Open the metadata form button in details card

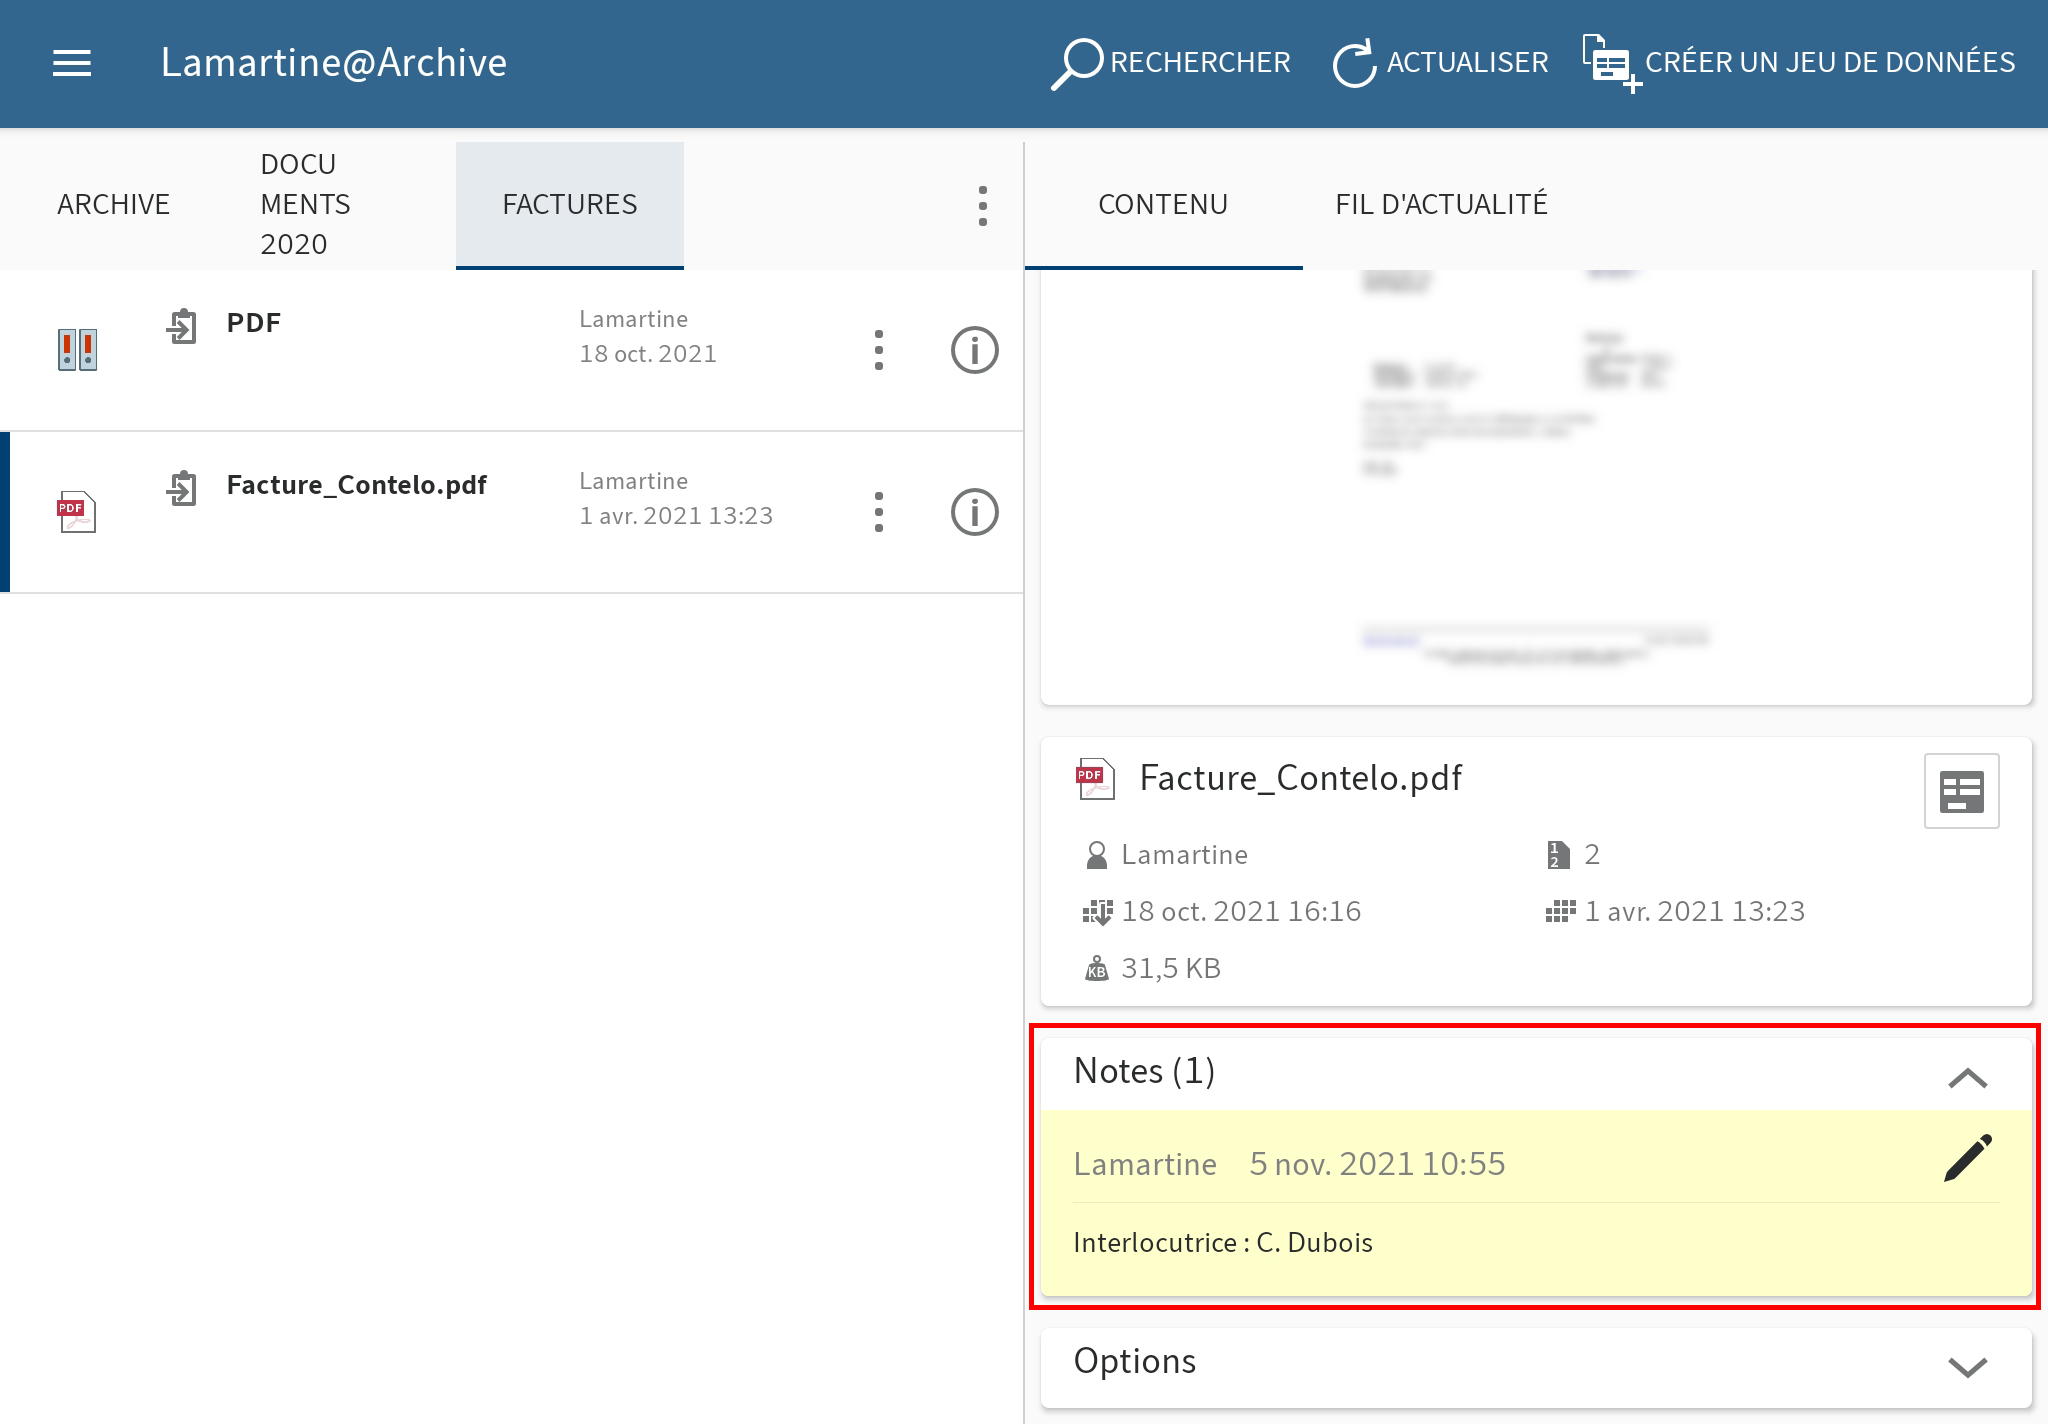click(x=1962, y=791)
